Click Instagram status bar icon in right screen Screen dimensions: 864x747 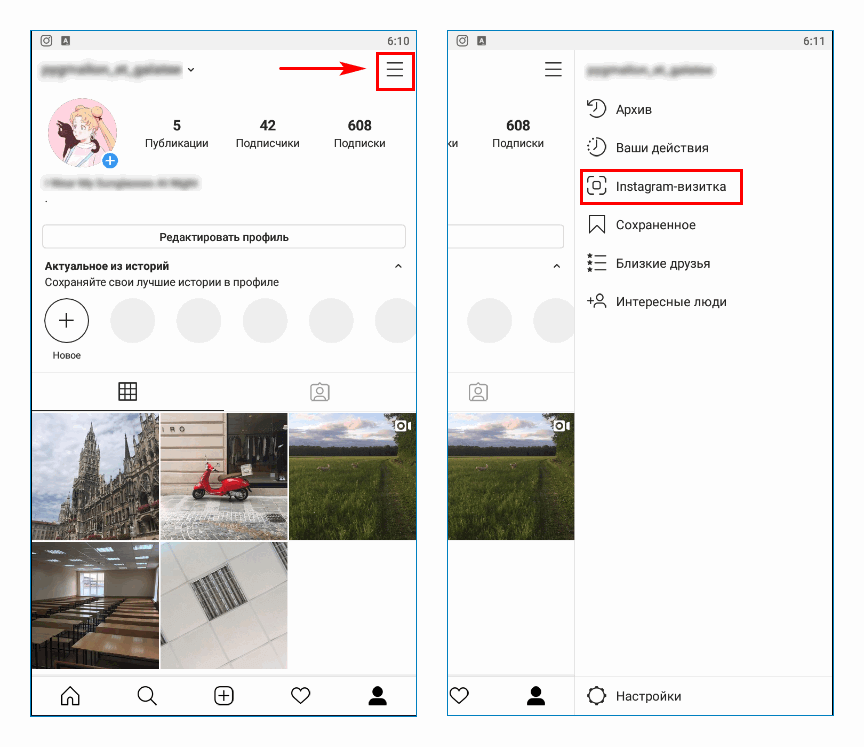point(462,41)
